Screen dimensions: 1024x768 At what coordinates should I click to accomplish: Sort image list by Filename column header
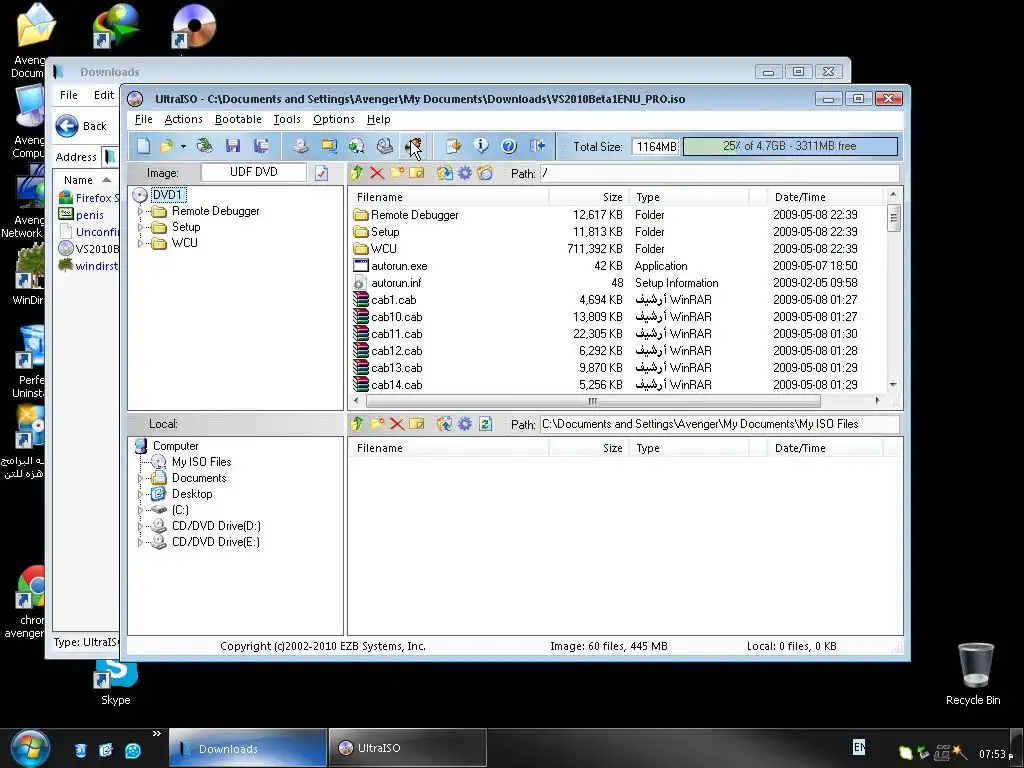(x=449, y=197)
